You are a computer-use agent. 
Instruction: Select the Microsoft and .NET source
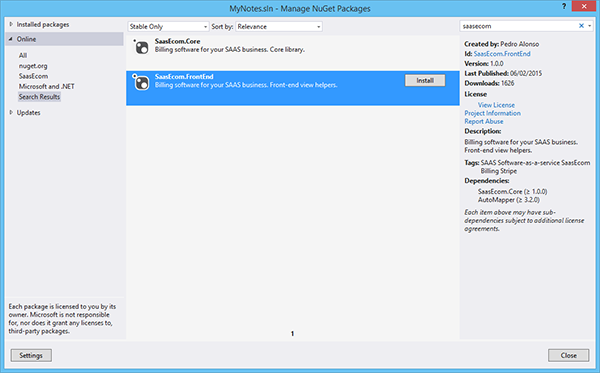point(47,86)
